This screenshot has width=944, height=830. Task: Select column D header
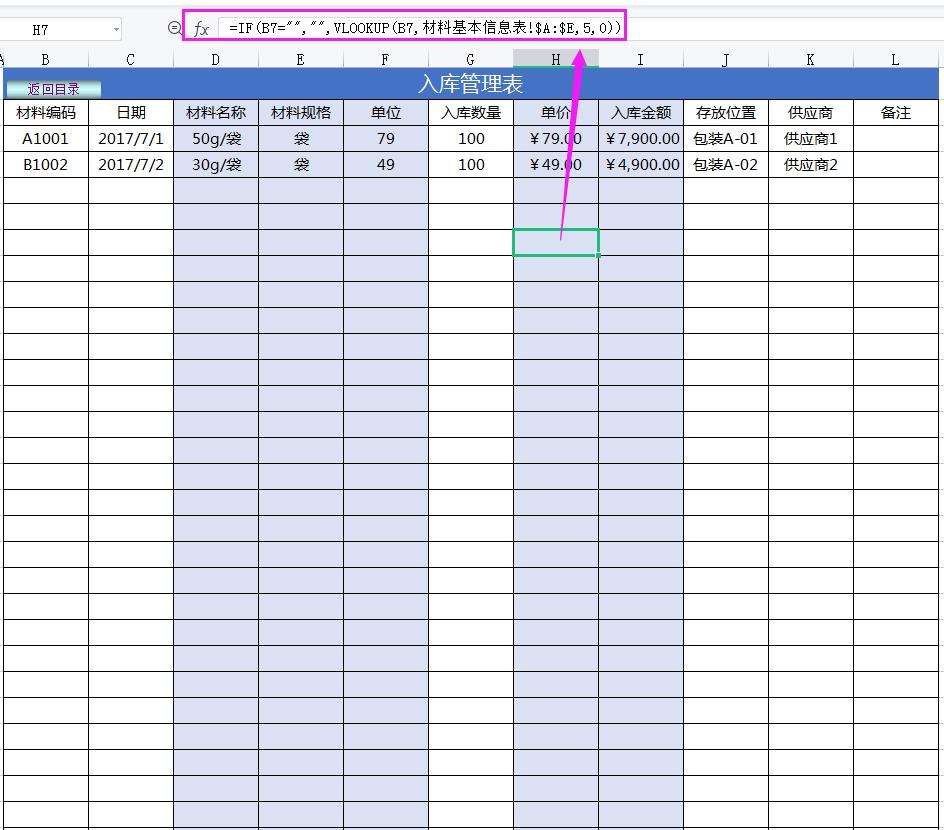(216, 60)
